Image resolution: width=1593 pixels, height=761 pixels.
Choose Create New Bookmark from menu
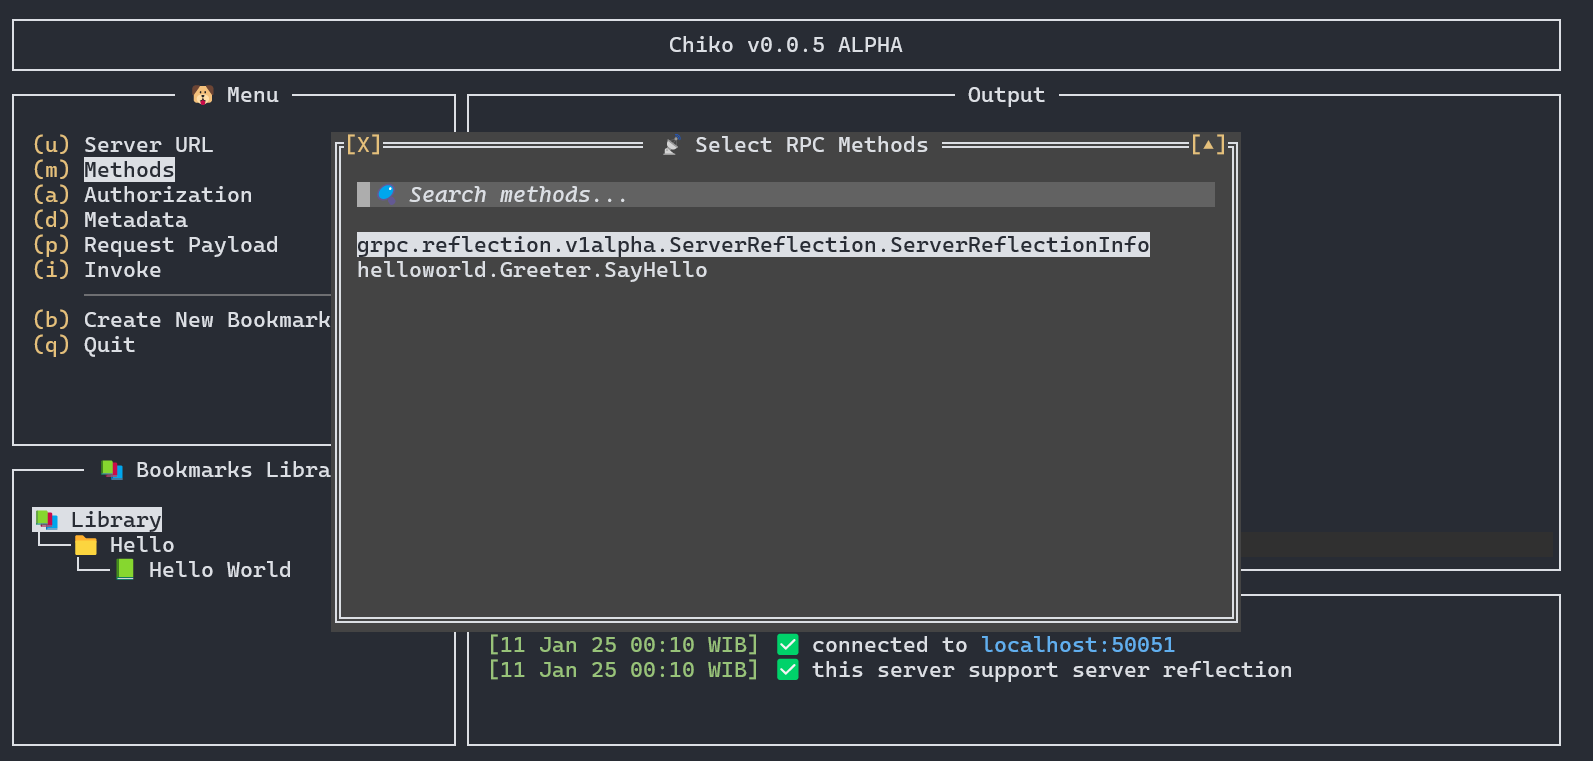pyautogui.click(x=207, y=320)
